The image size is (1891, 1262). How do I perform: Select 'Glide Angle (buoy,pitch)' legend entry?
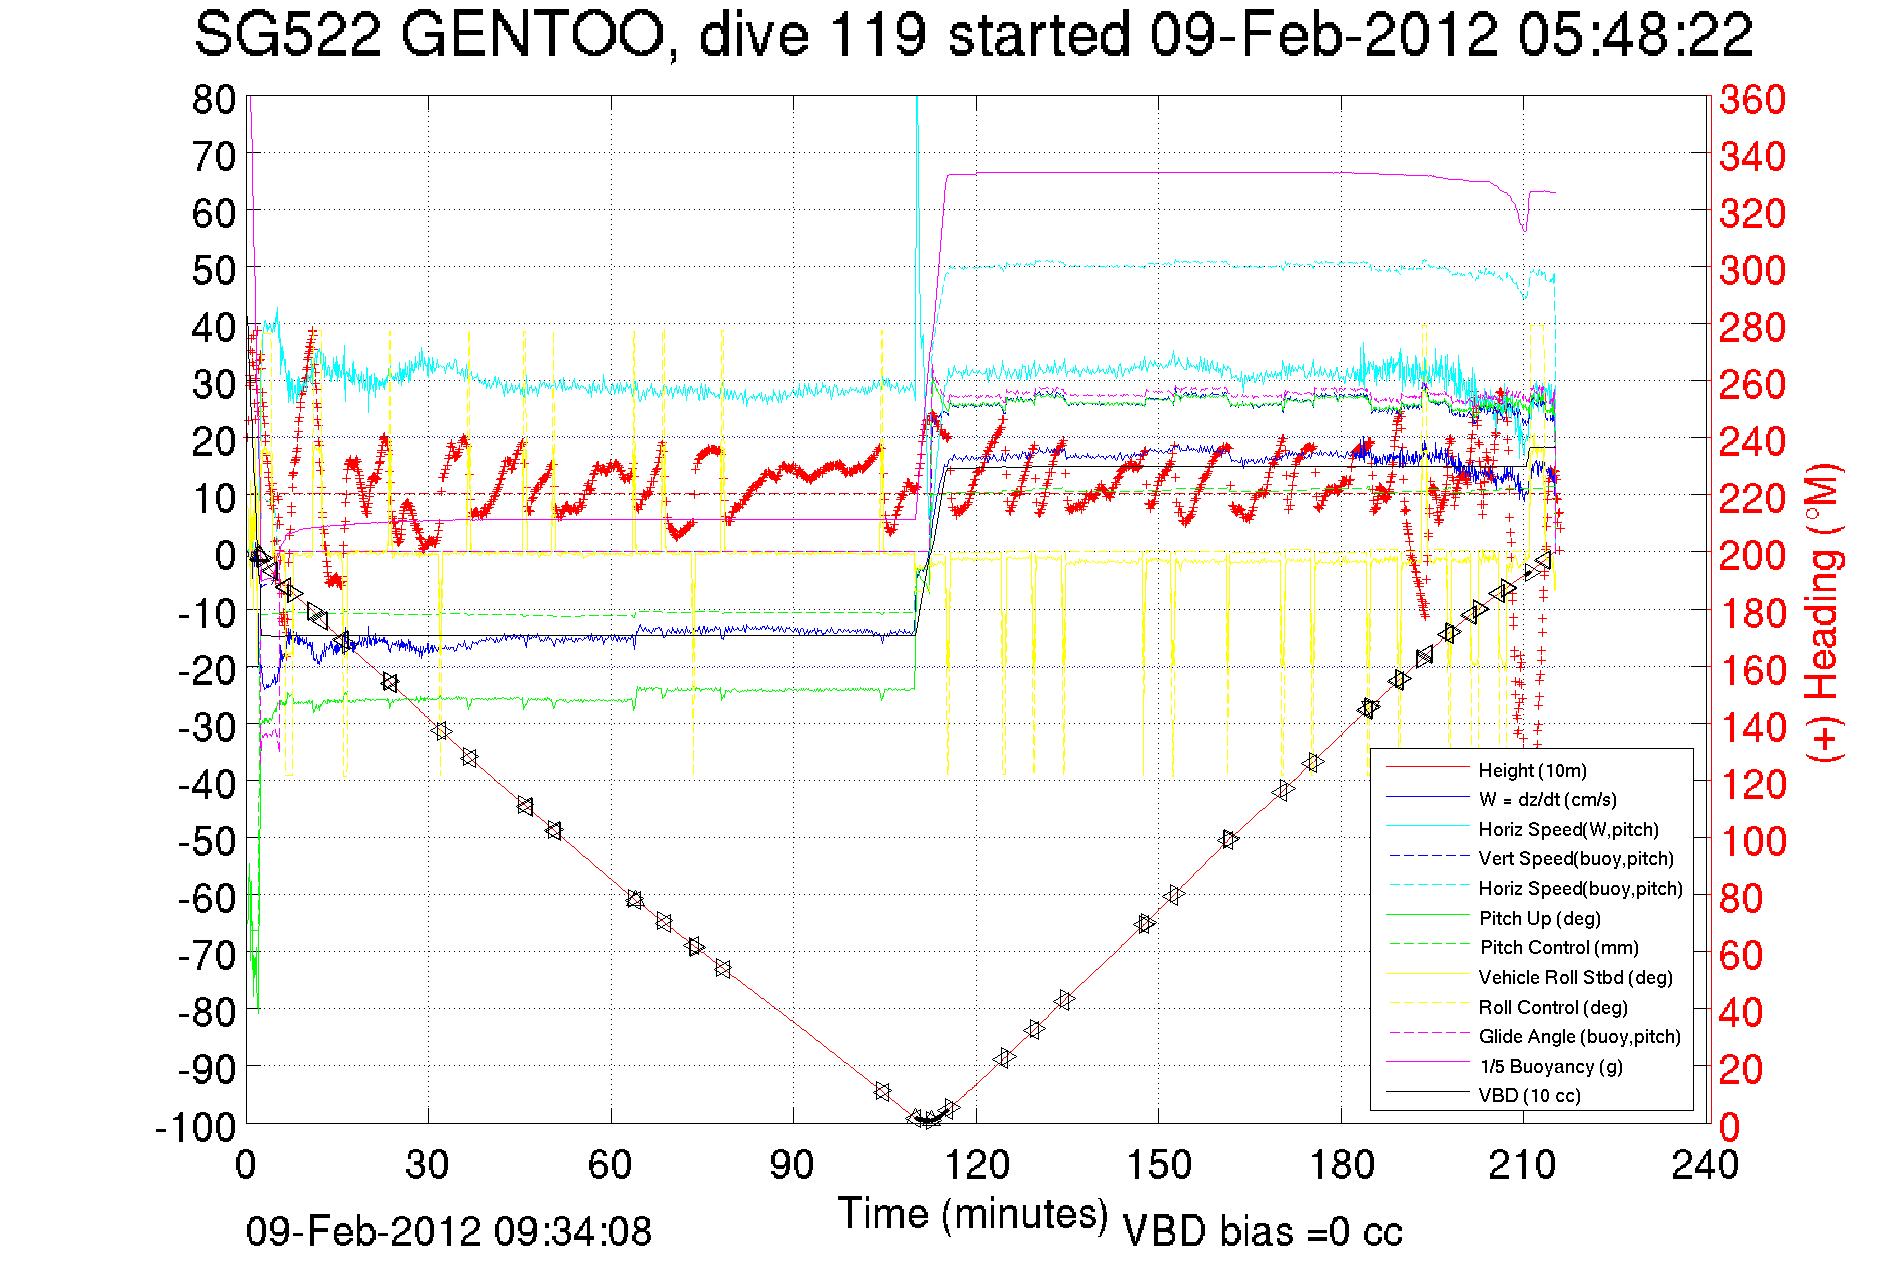coord(1579,1036)
